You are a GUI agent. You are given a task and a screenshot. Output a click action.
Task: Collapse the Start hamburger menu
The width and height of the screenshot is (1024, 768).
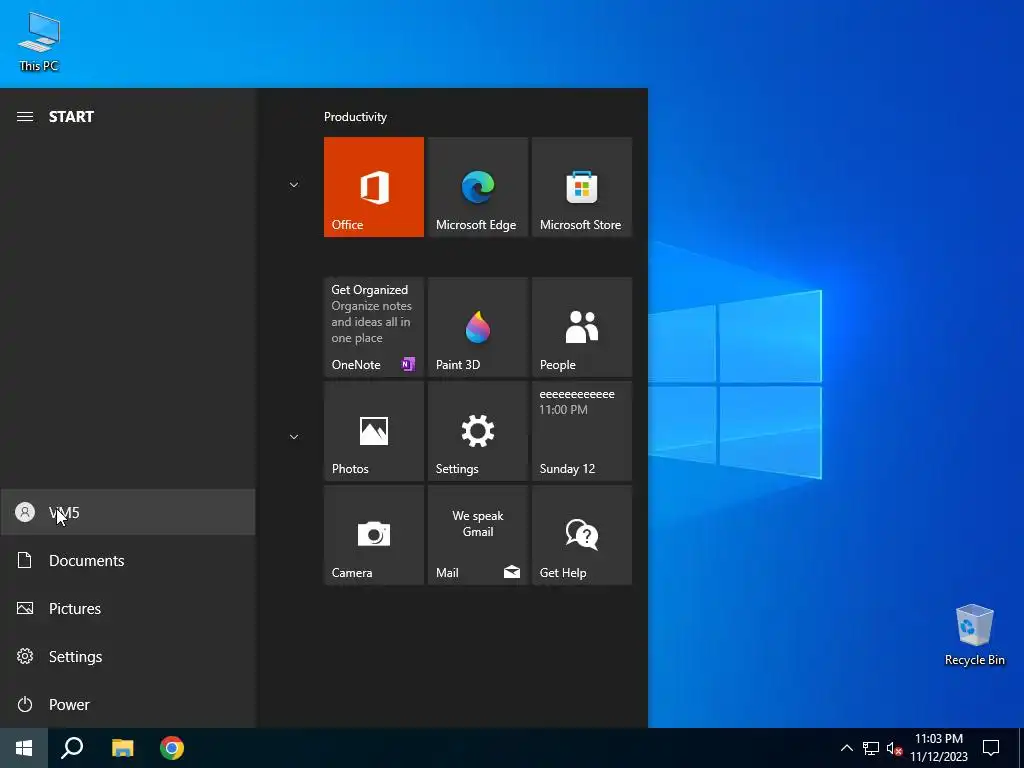tap(25, 117)
